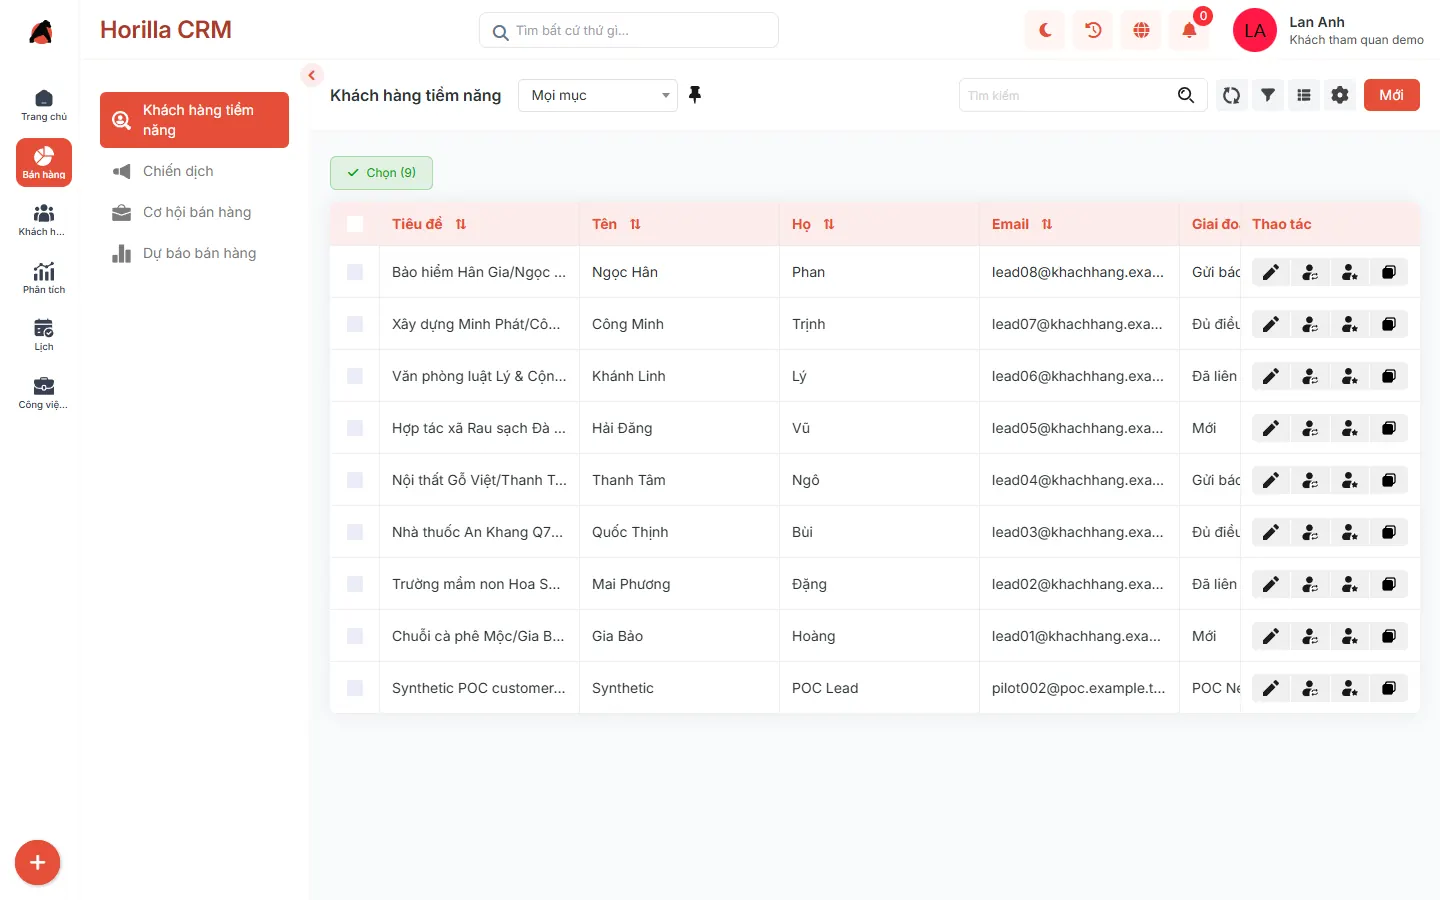
Task: Click the Mới button to add lead
Action: (x=1392, y=95)
